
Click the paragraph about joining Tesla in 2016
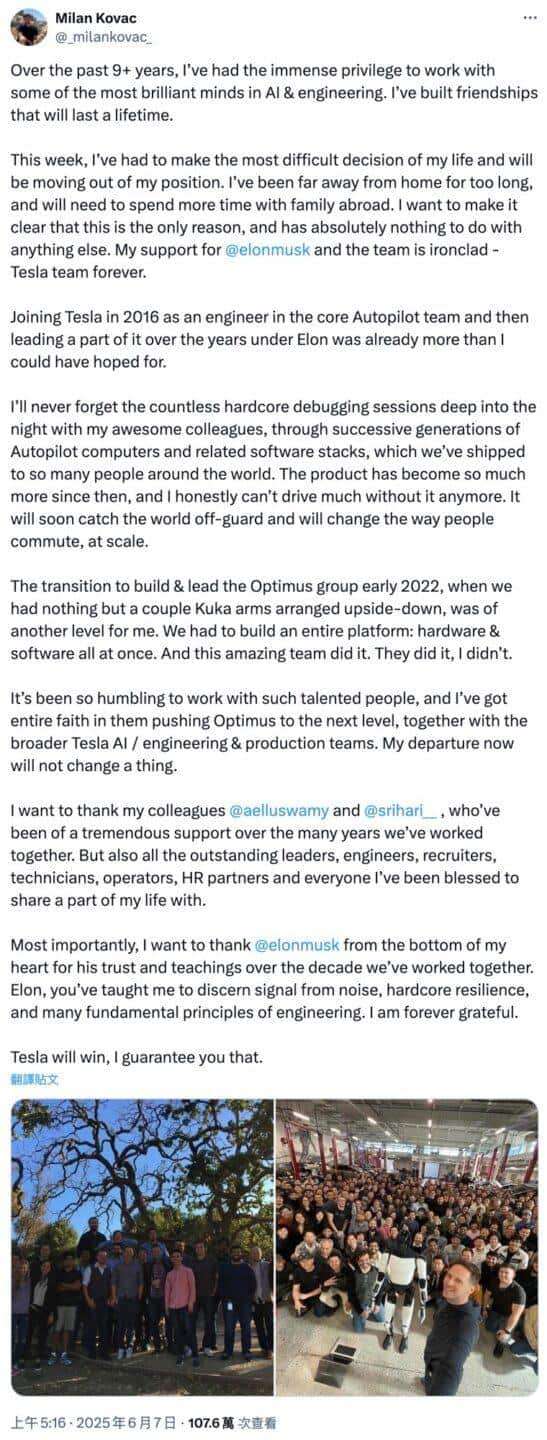(x=270, y=338)
